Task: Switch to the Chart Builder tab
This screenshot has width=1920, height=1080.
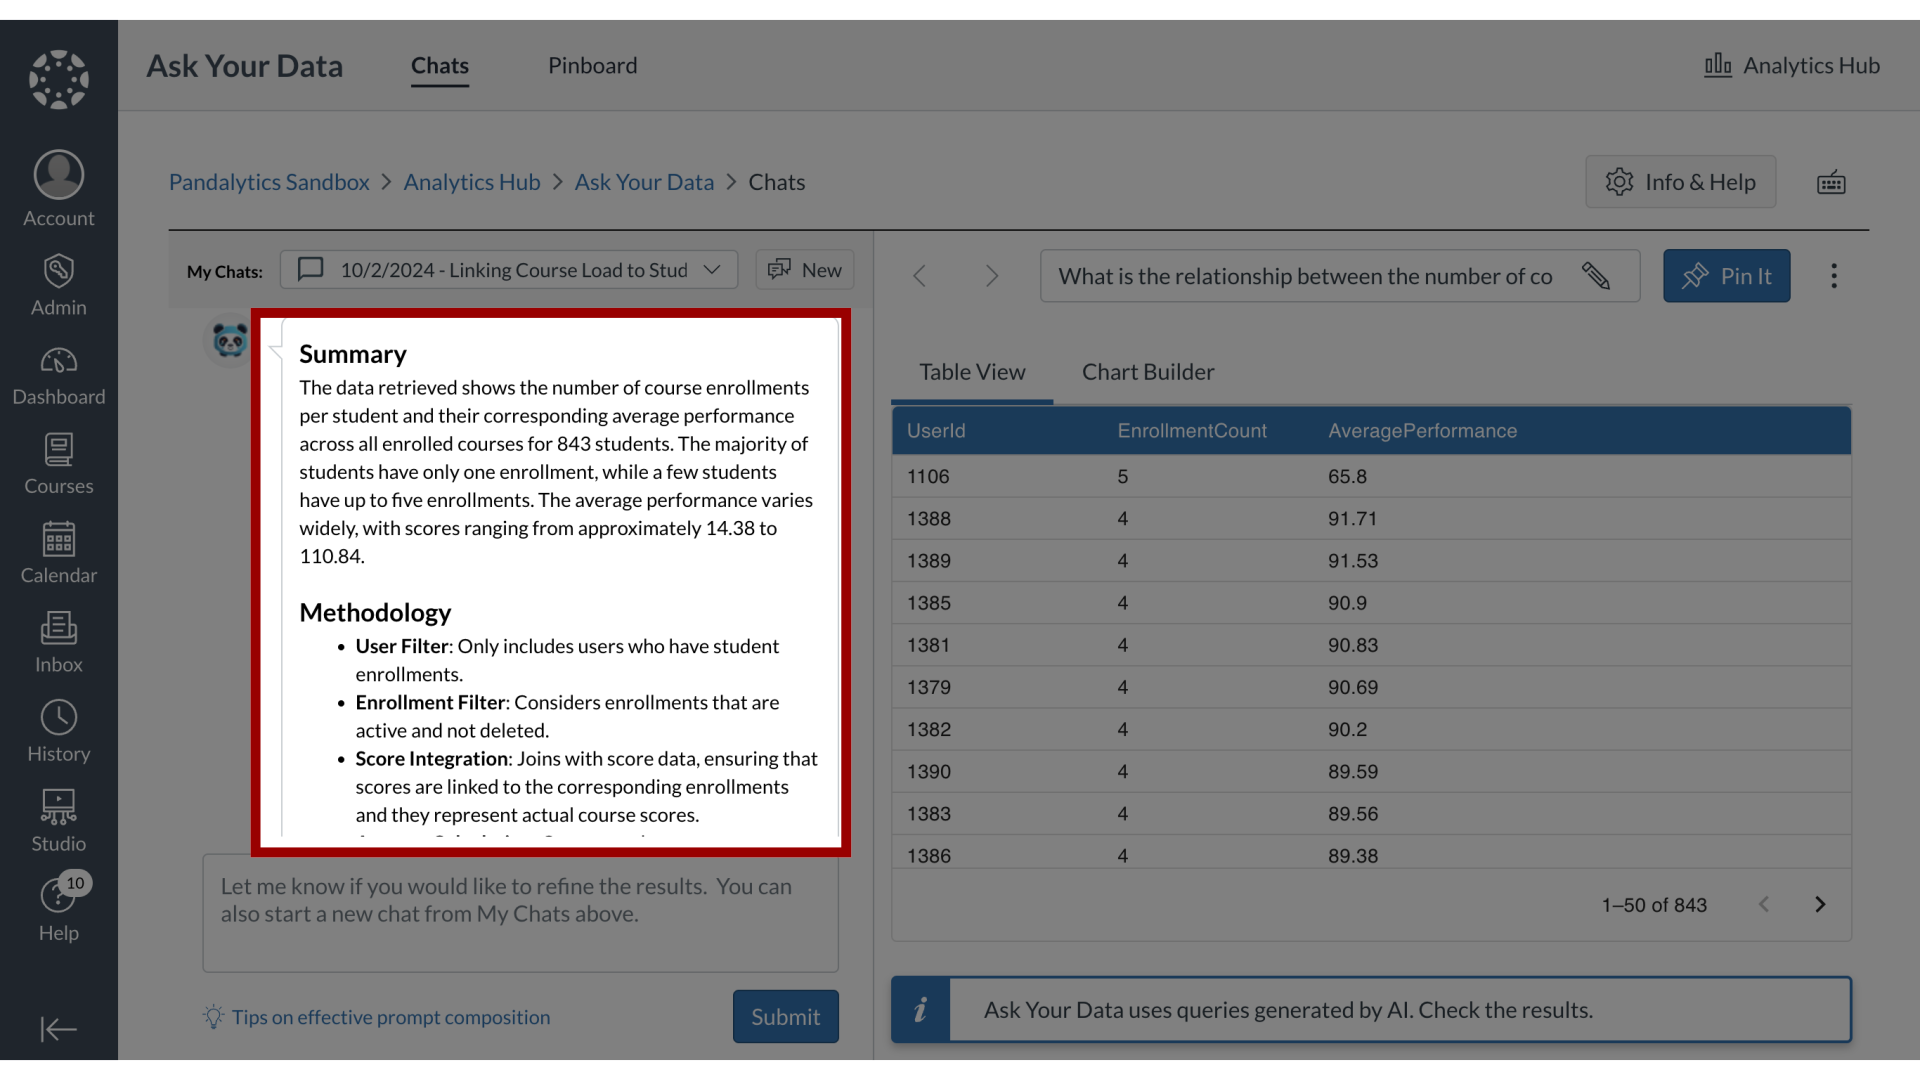Action: 1147,371
